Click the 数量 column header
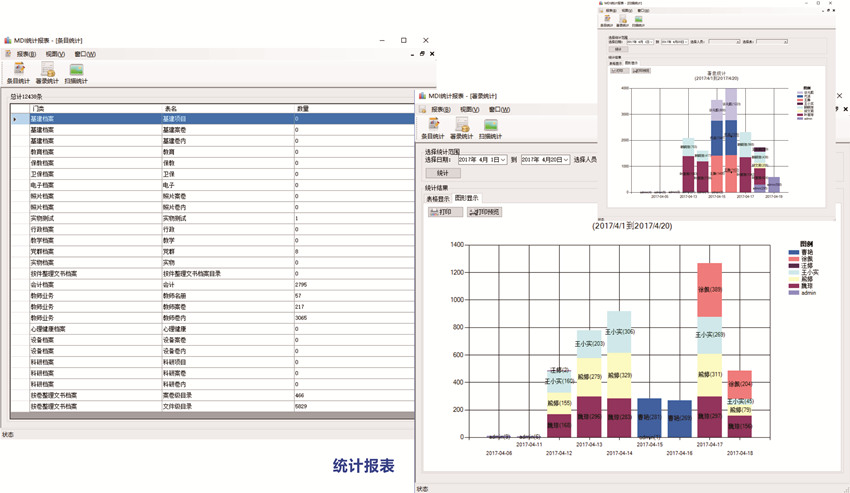The height and width of the screenshot is (493, 850). point(303,108)
